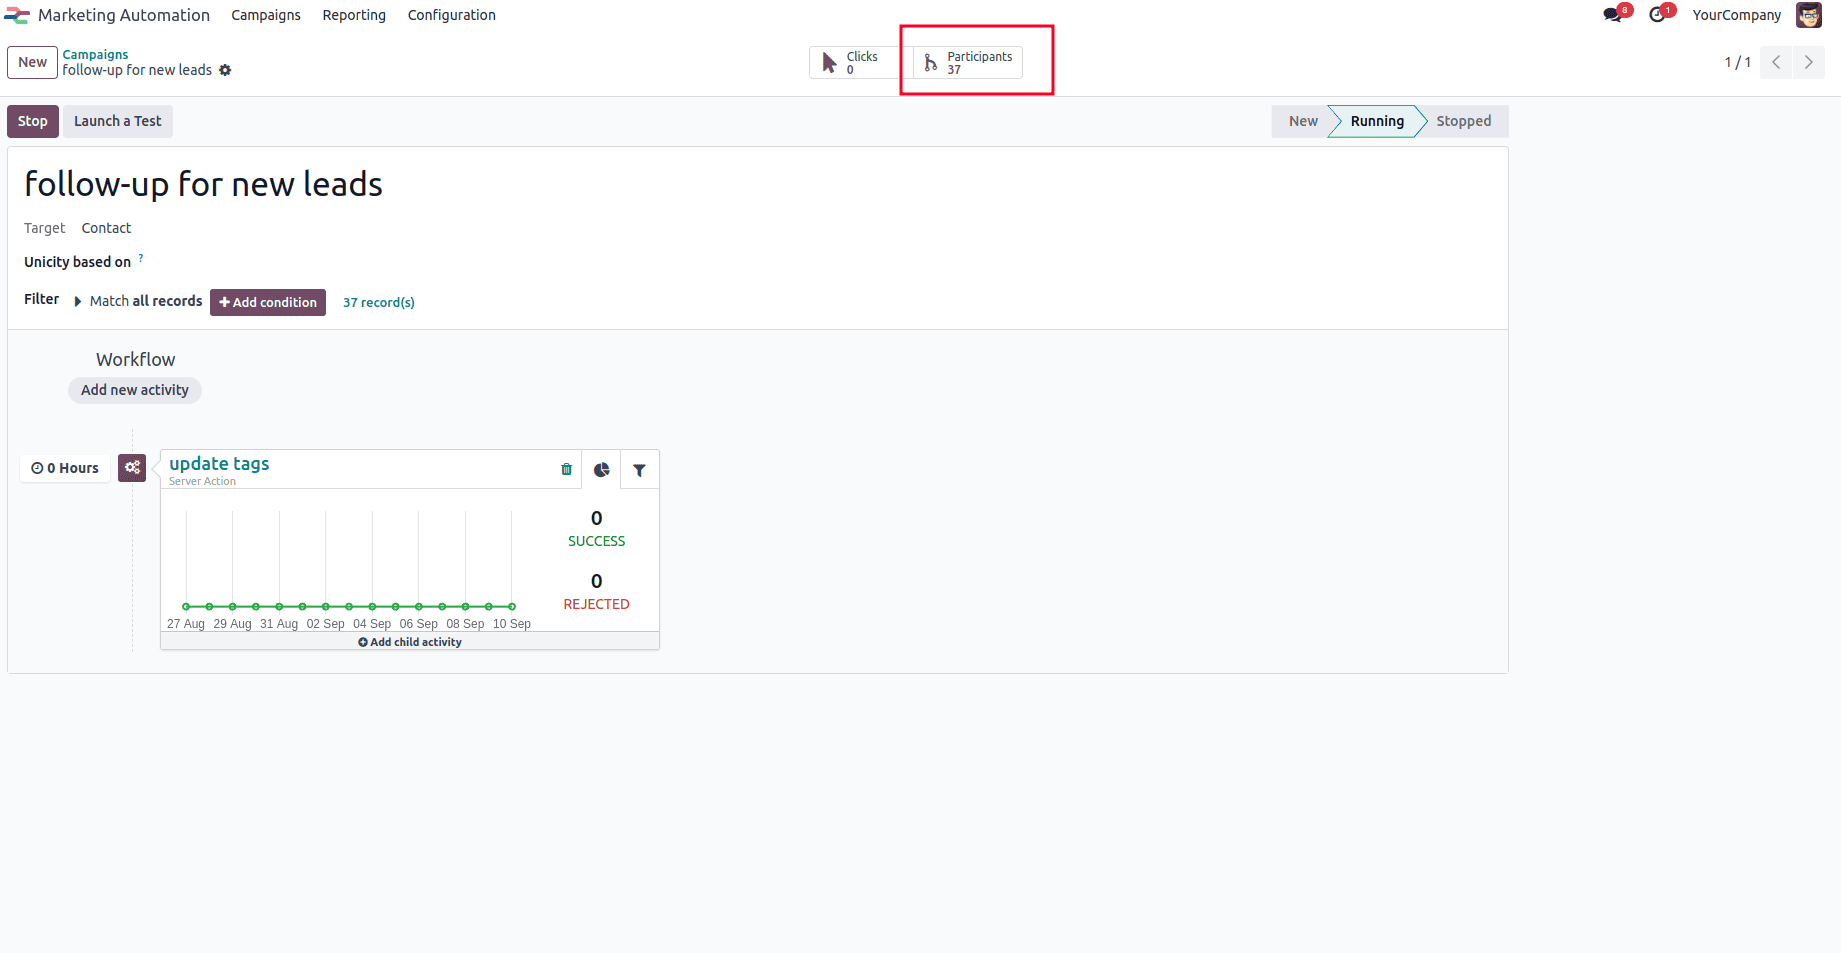Open the activities clock icon
1841x953 pixels.
pyautogui.click(x=1658, y=15)
